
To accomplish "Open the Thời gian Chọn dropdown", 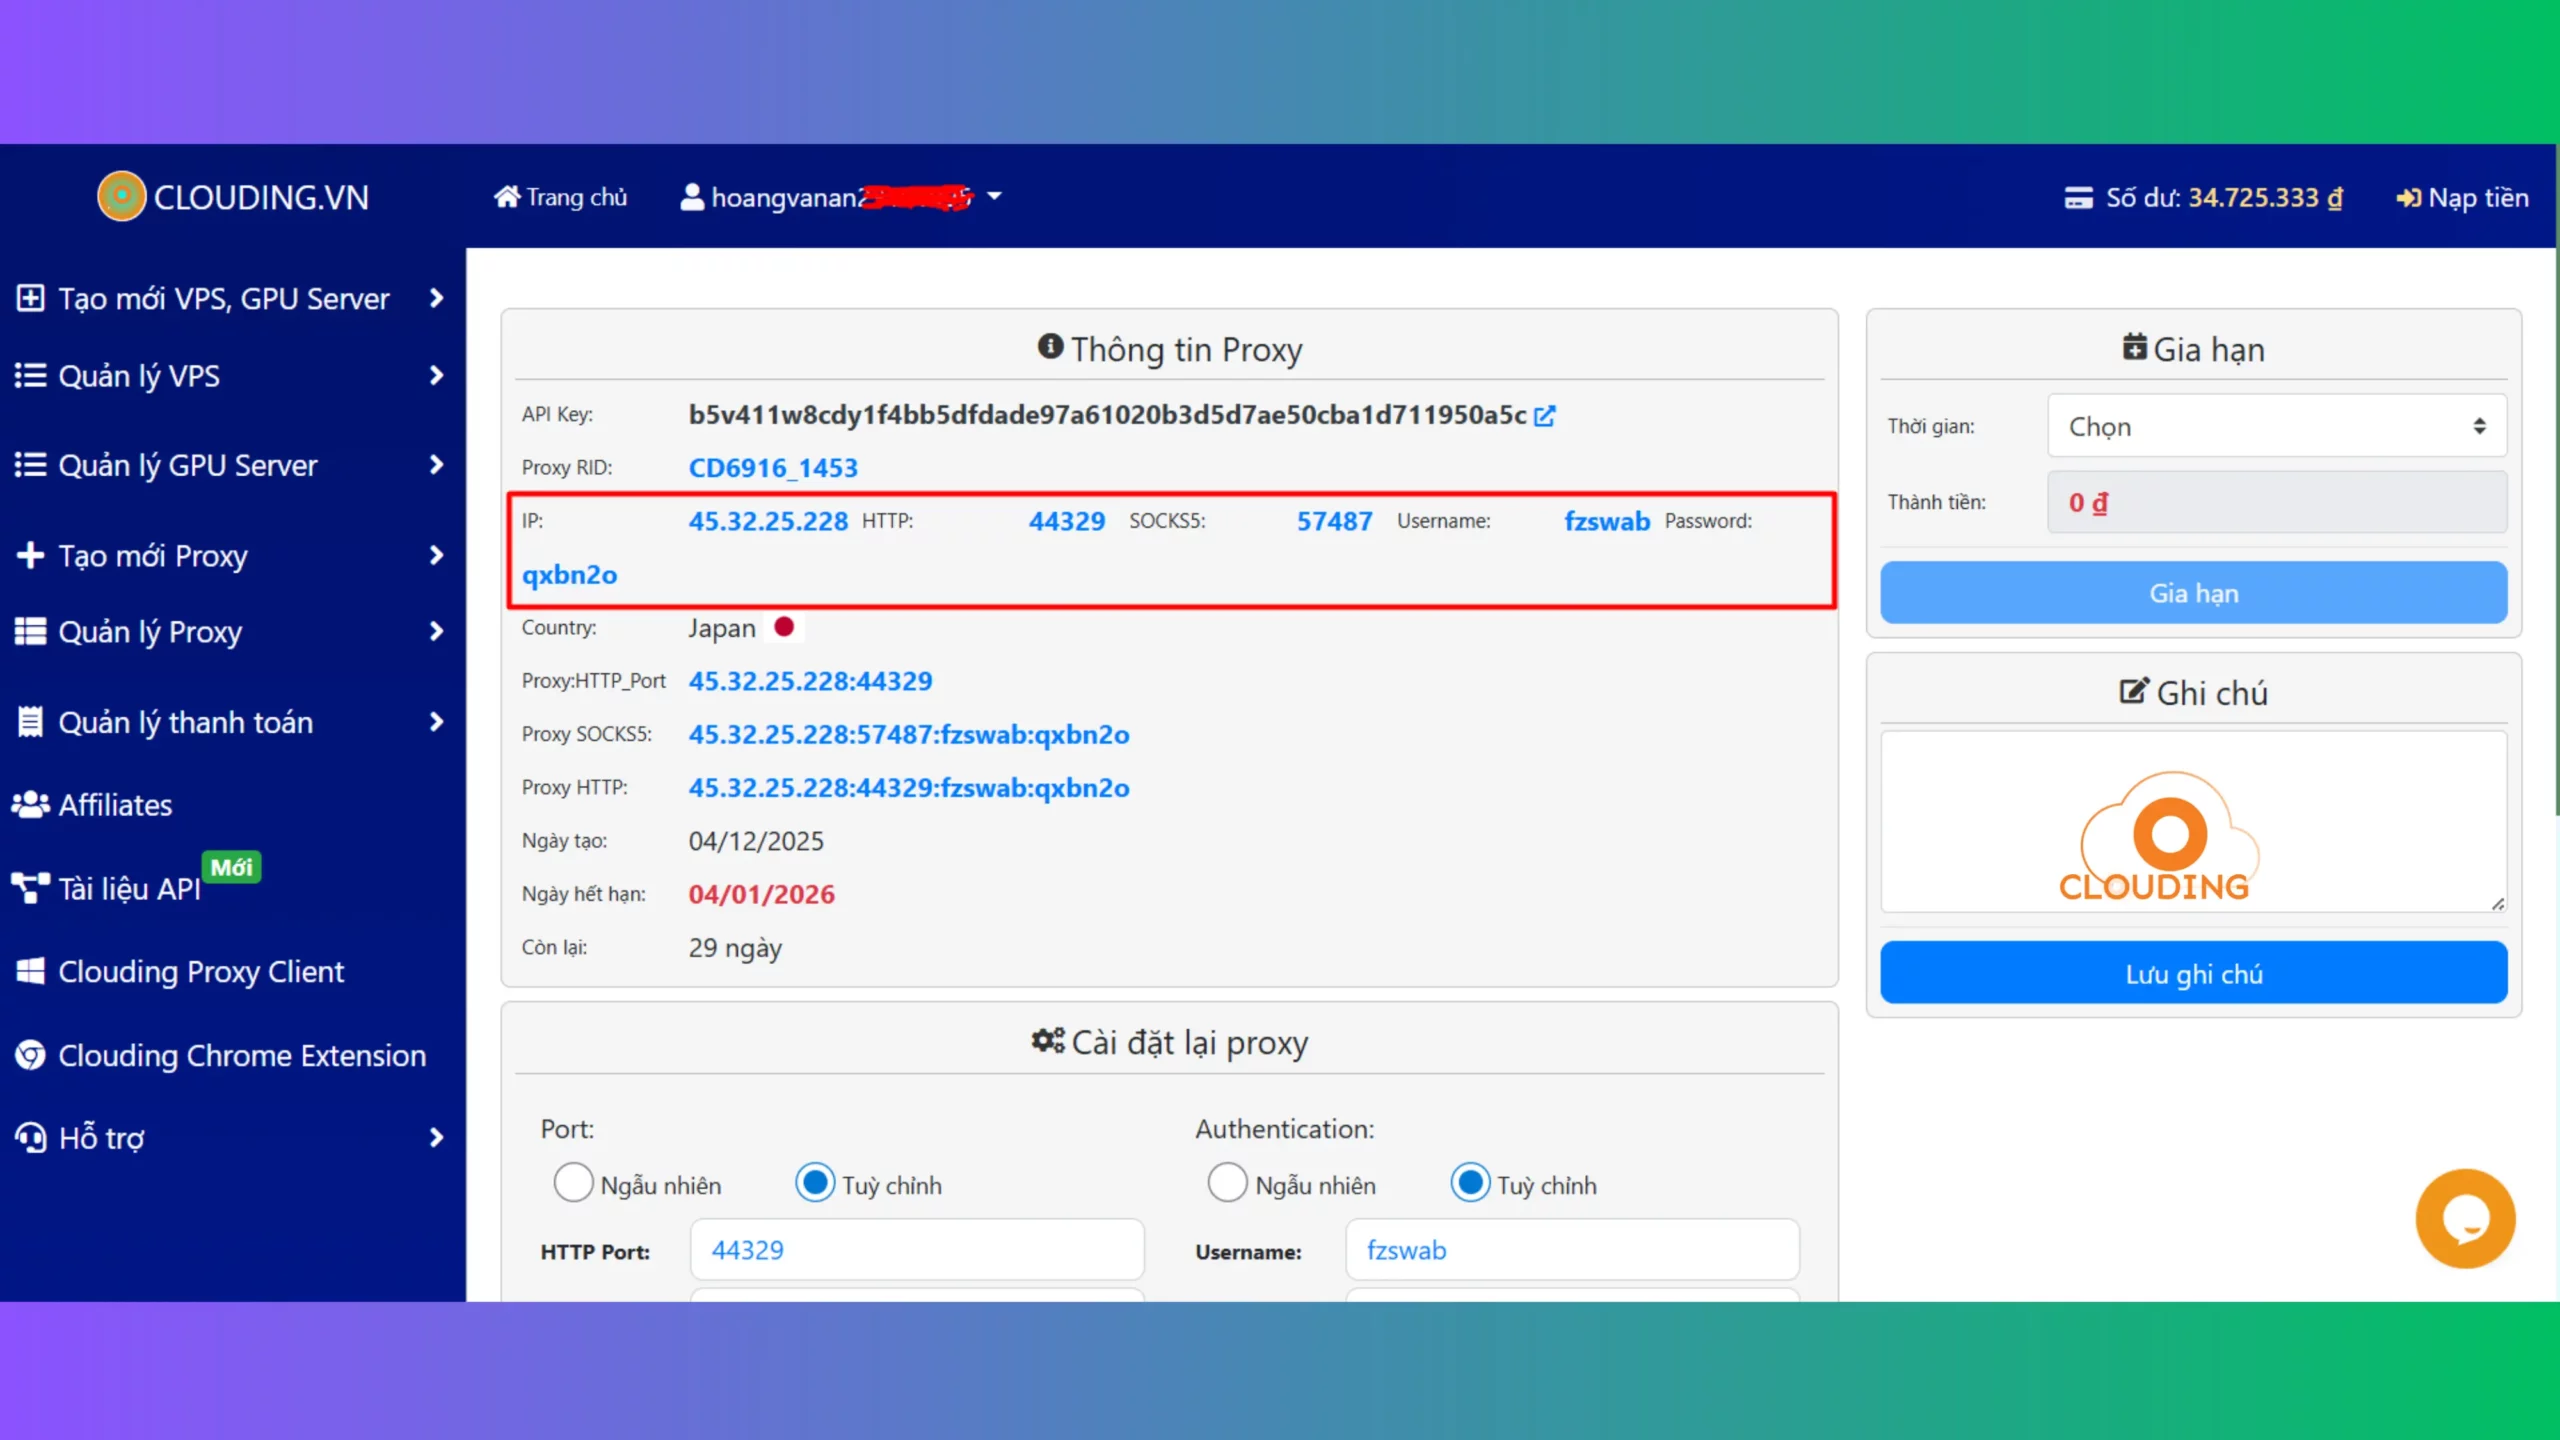I will pyautogui.click(x=2277, y=426).
